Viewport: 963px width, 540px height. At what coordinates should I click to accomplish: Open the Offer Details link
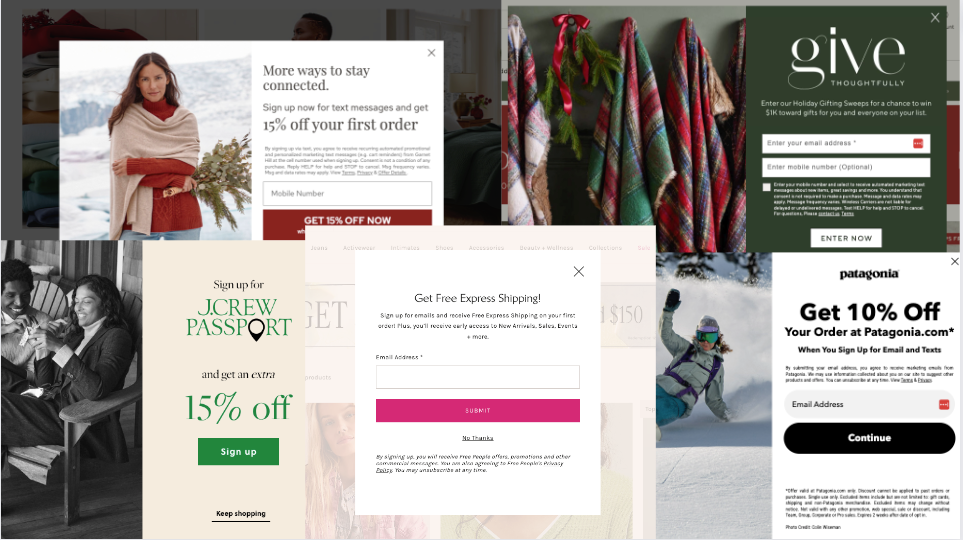pyautogui.click(x=392, y=173)
